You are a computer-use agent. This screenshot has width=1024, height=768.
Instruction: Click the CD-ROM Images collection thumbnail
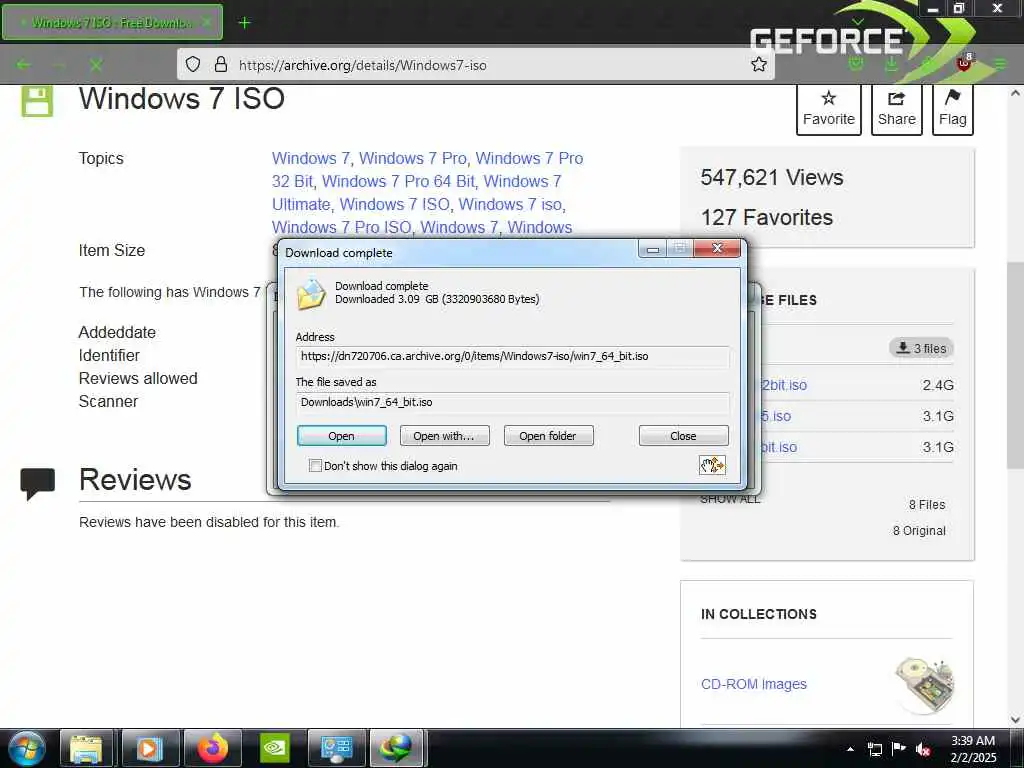(925, 684)
